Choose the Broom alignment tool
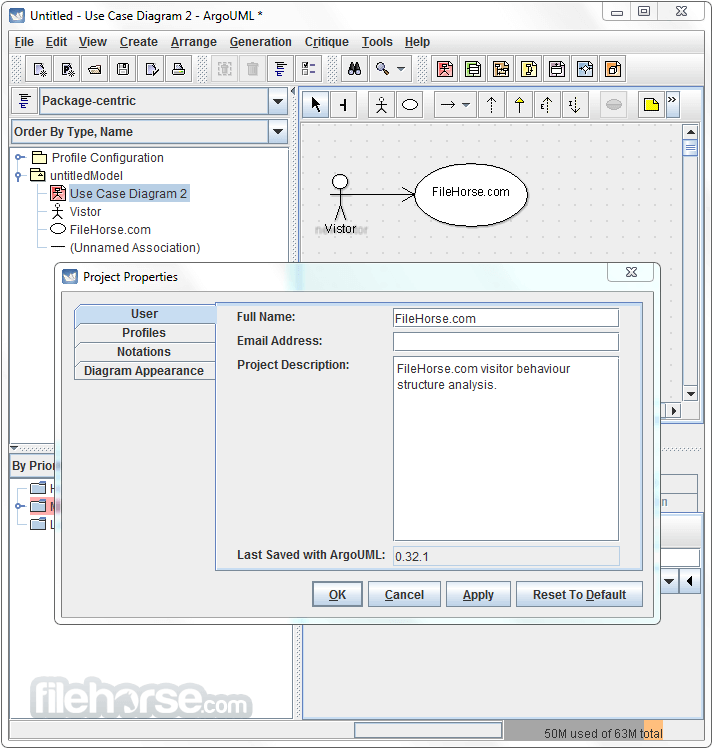The image size is (713, 749). coord(343,104)
